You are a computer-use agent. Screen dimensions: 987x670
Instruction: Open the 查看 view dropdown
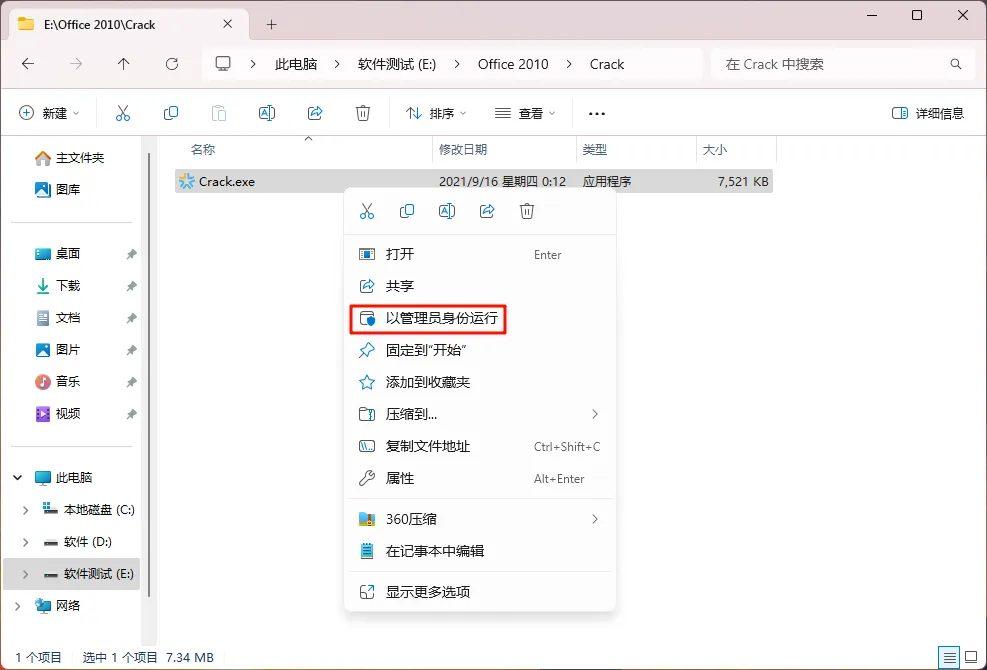[525, 113]
